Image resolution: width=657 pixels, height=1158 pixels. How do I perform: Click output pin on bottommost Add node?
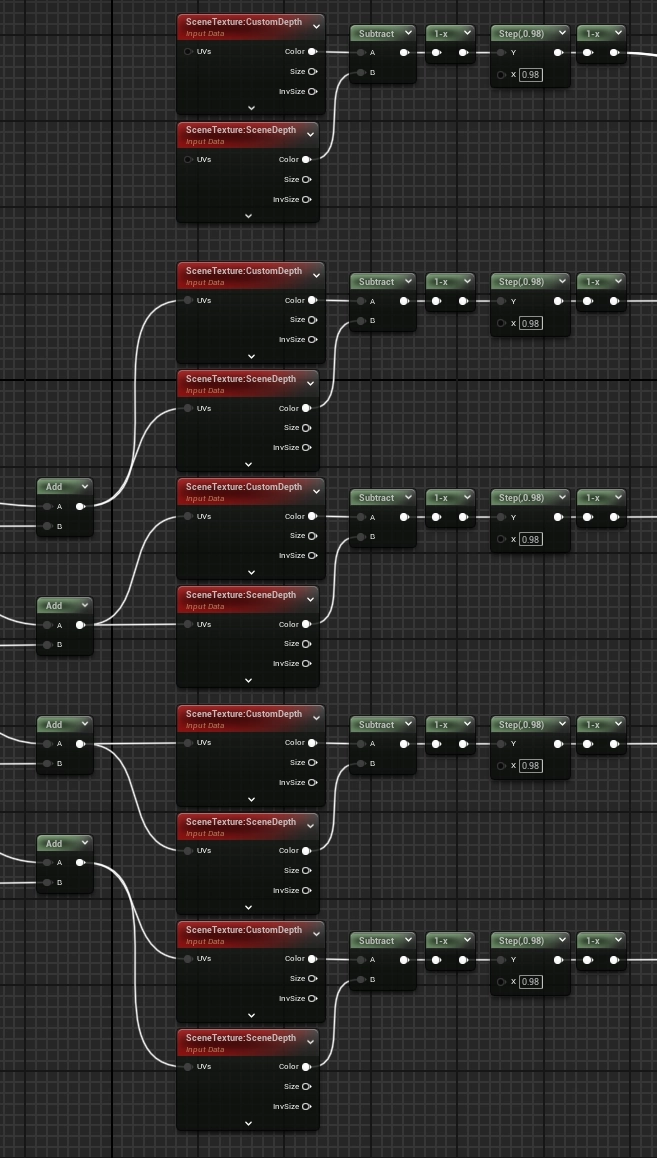pos(80,863)
